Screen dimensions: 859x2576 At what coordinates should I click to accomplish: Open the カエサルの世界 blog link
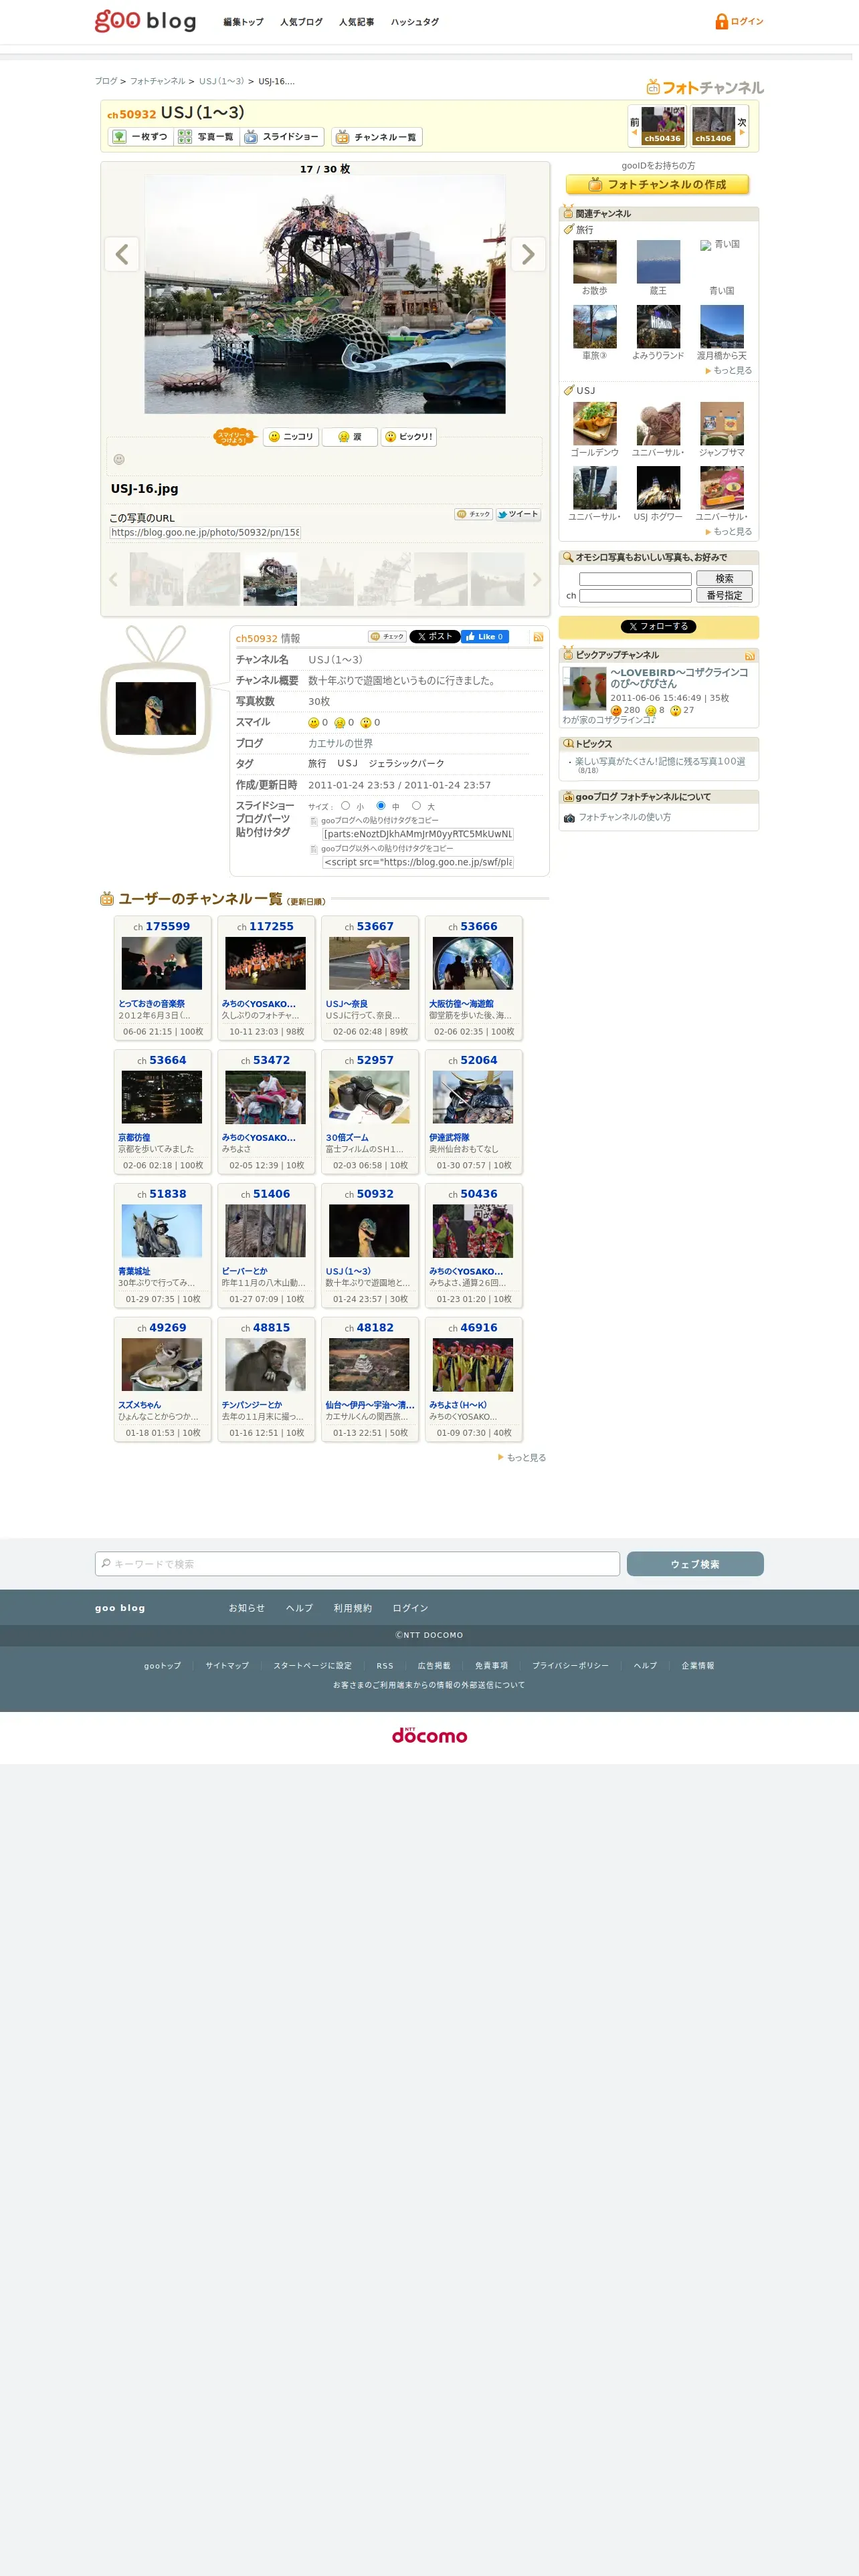tap(340, 744)
